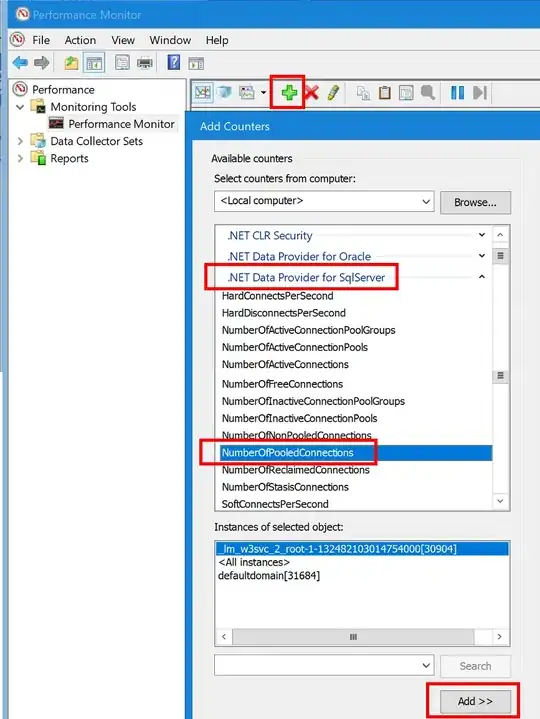Open the Action menu
This screenshot has width=540, height=719.
click(80, 40)
